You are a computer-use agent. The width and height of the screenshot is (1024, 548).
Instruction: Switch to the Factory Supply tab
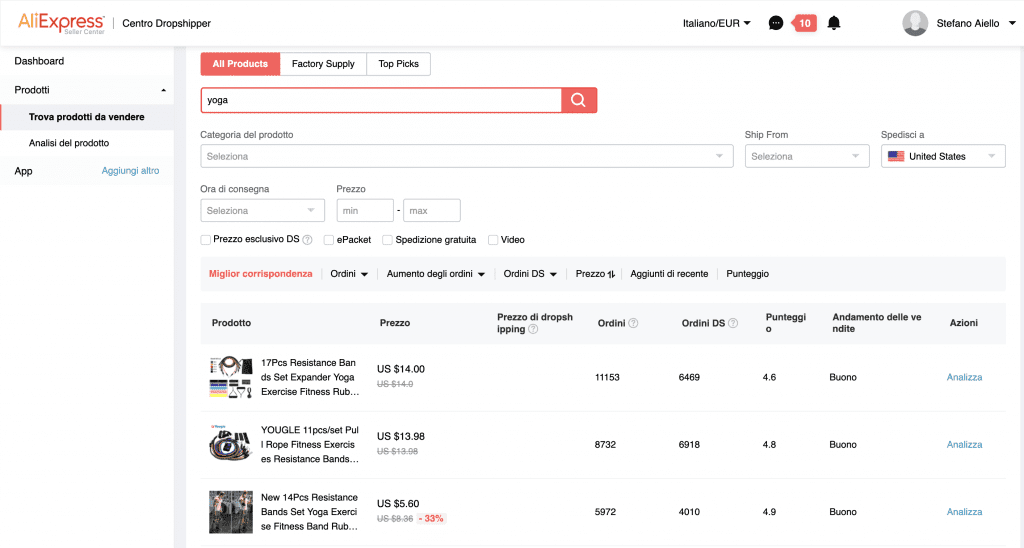323,64
